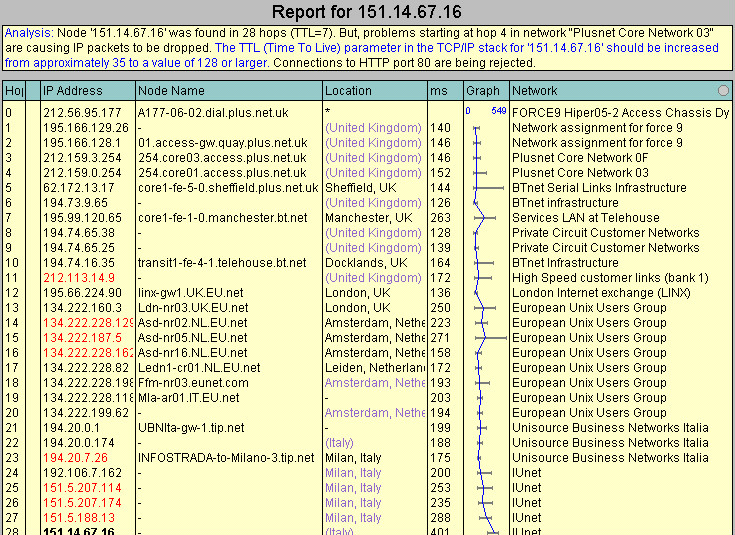The image size is (735, 535).
Task: Click the (Italy) location for hop 22
Action: [339, 443]
